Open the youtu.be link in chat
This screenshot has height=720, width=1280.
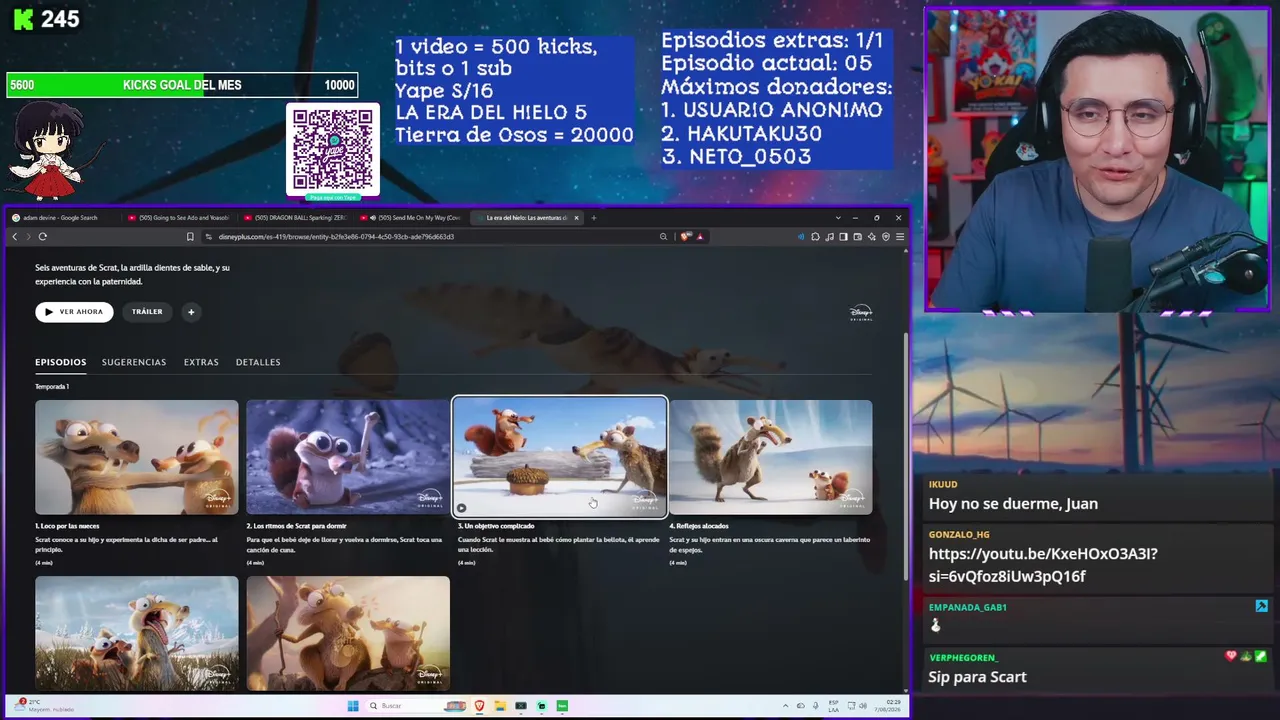click(x=1043, y=565)
